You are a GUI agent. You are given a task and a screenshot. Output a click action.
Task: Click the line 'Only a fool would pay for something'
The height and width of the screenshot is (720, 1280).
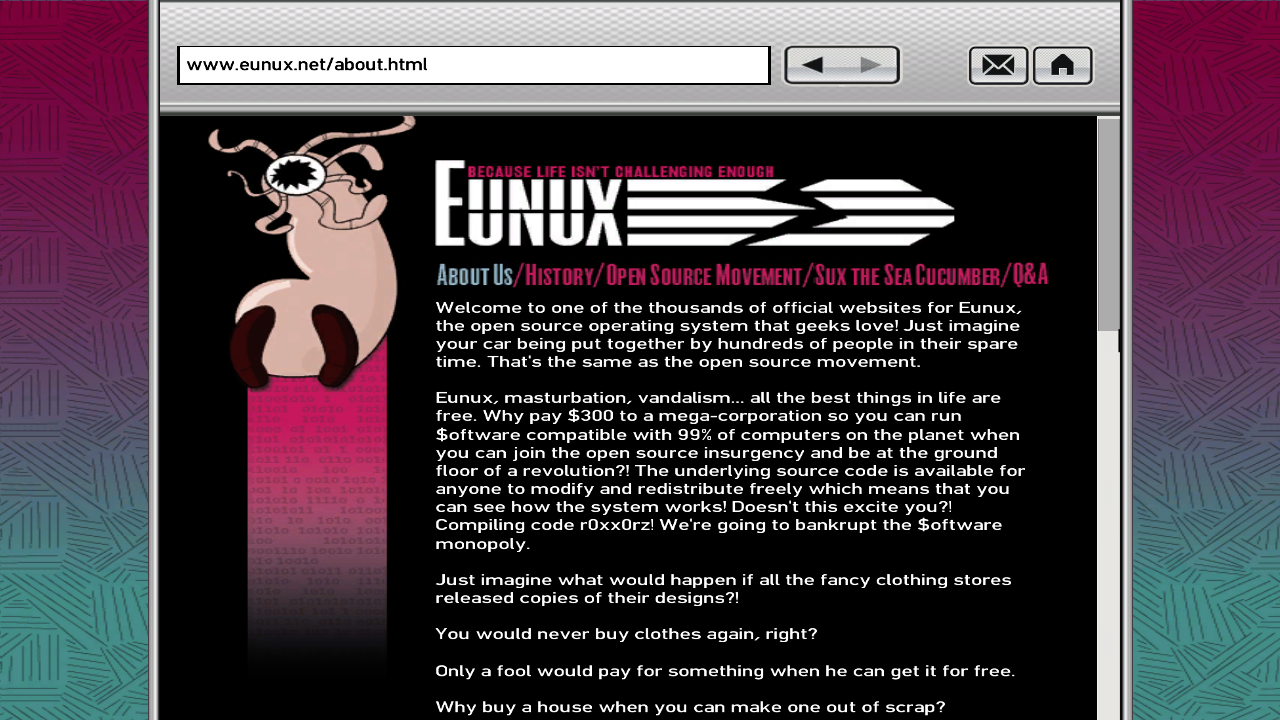(725, 671)
